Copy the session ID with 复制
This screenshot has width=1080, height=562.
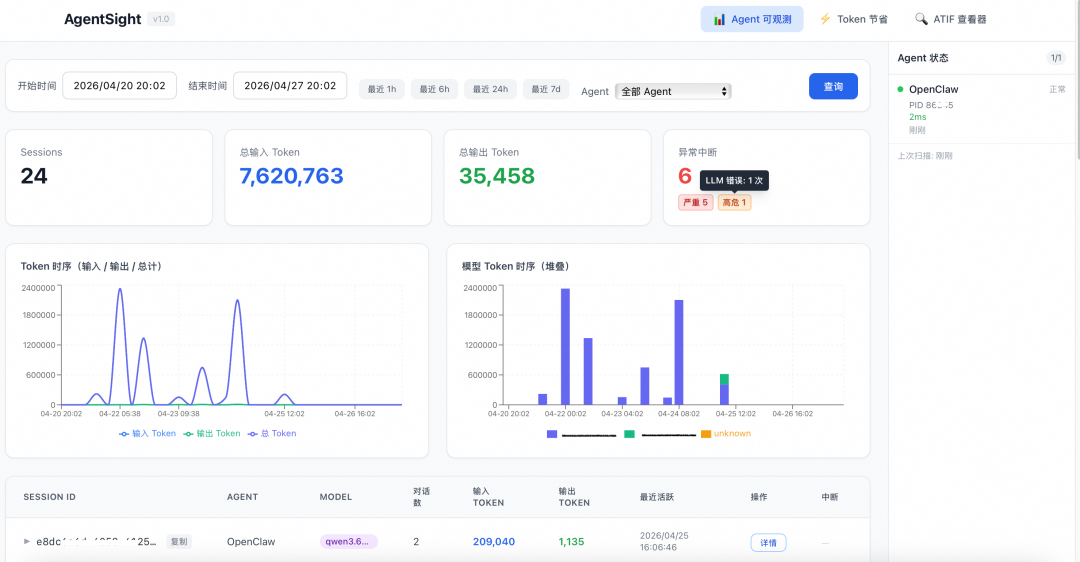pyautogui.click(x=179, y=541)
